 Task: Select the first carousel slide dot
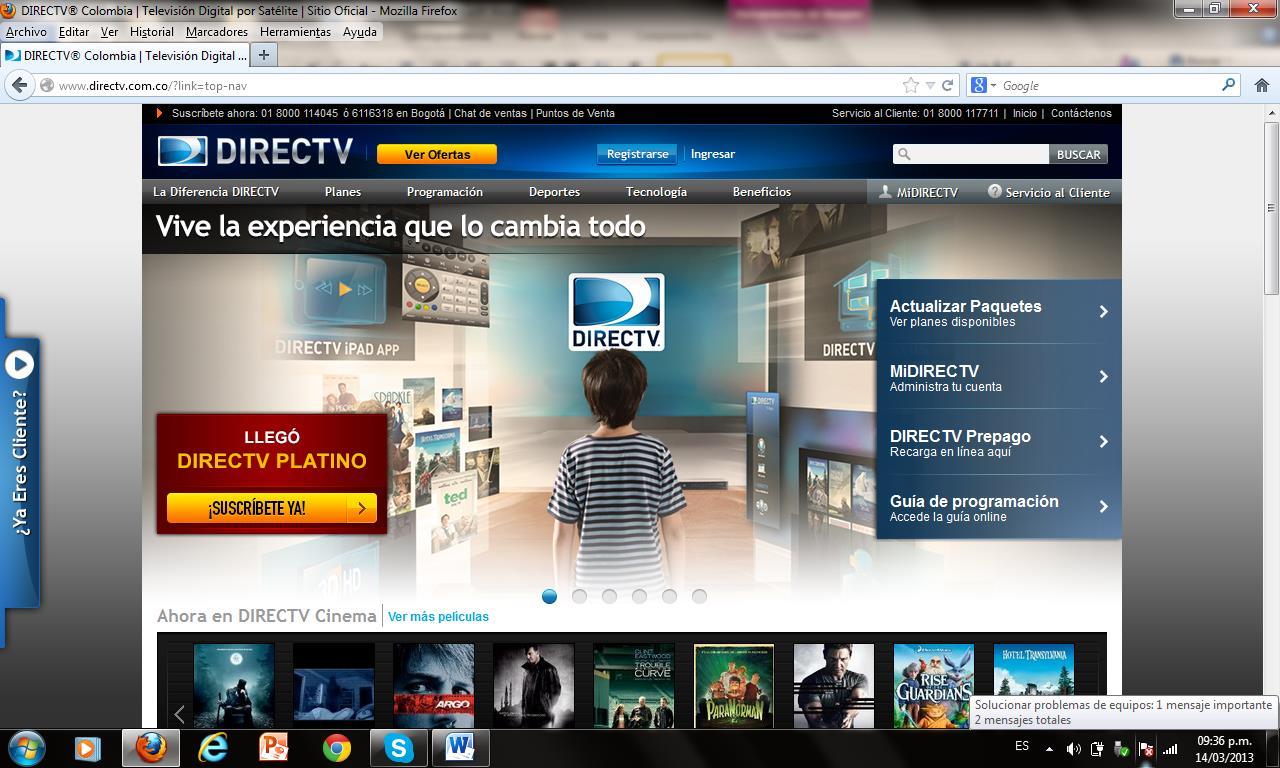click(549, 596)
